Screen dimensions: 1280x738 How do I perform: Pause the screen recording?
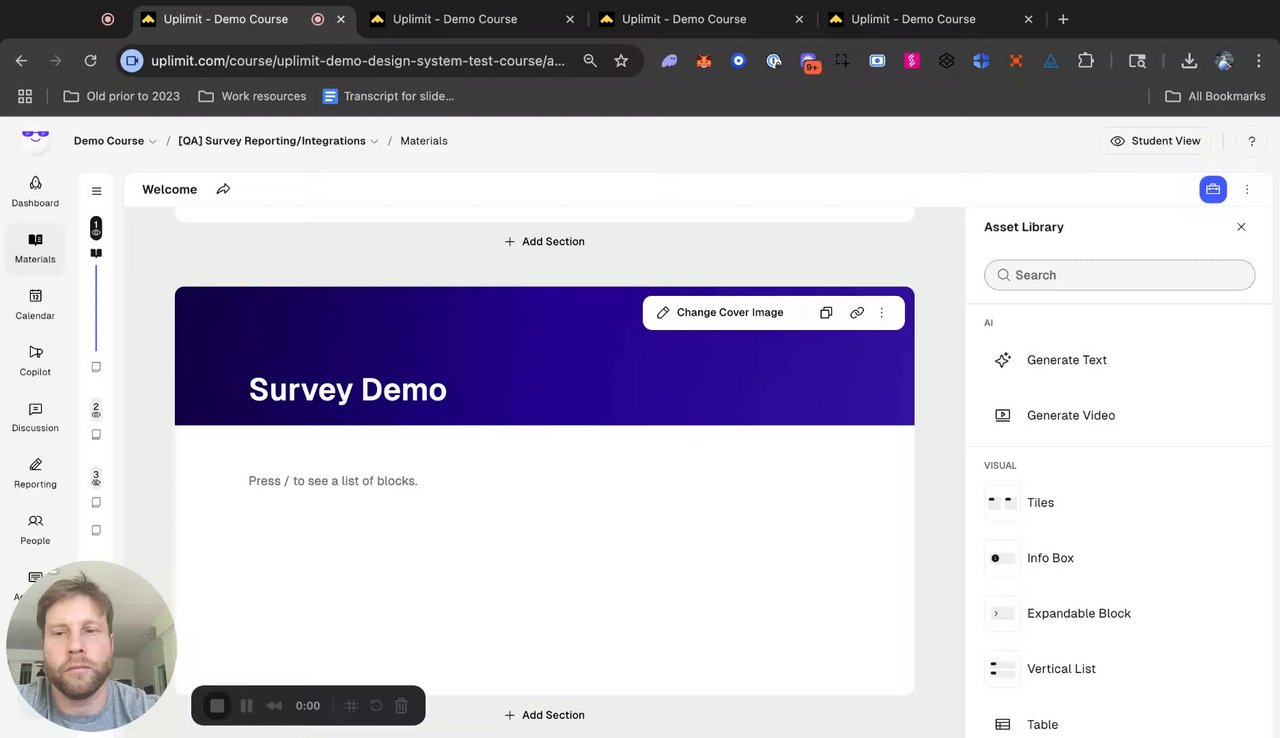pos(247,706)
